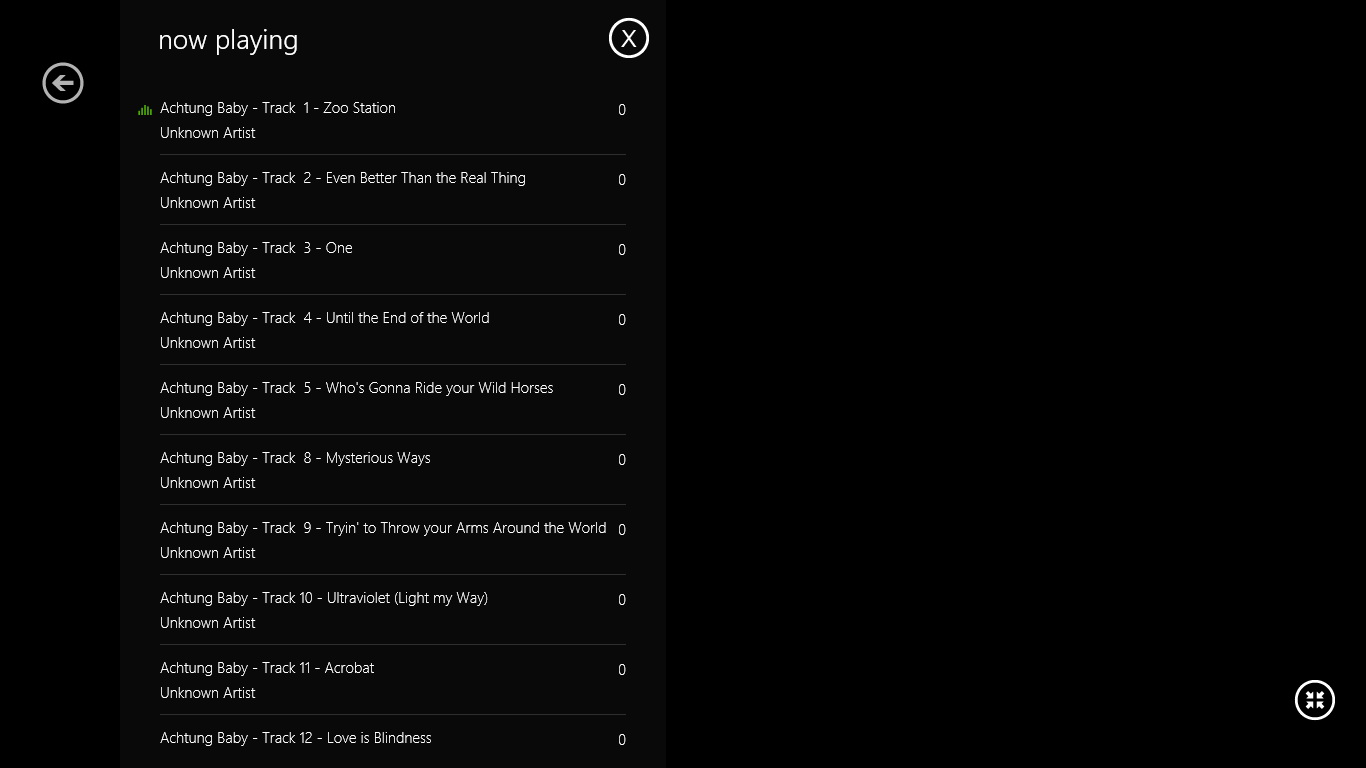The image size is (1366, 768).
Task: Choose Track 4 - Until the End of the World
Action: [x=393, y=330]
